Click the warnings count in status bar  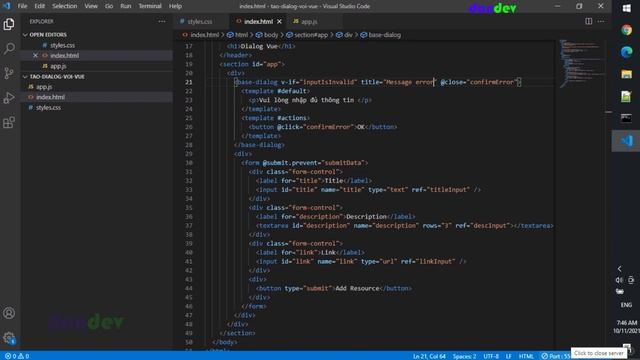[x=24, y=356]
